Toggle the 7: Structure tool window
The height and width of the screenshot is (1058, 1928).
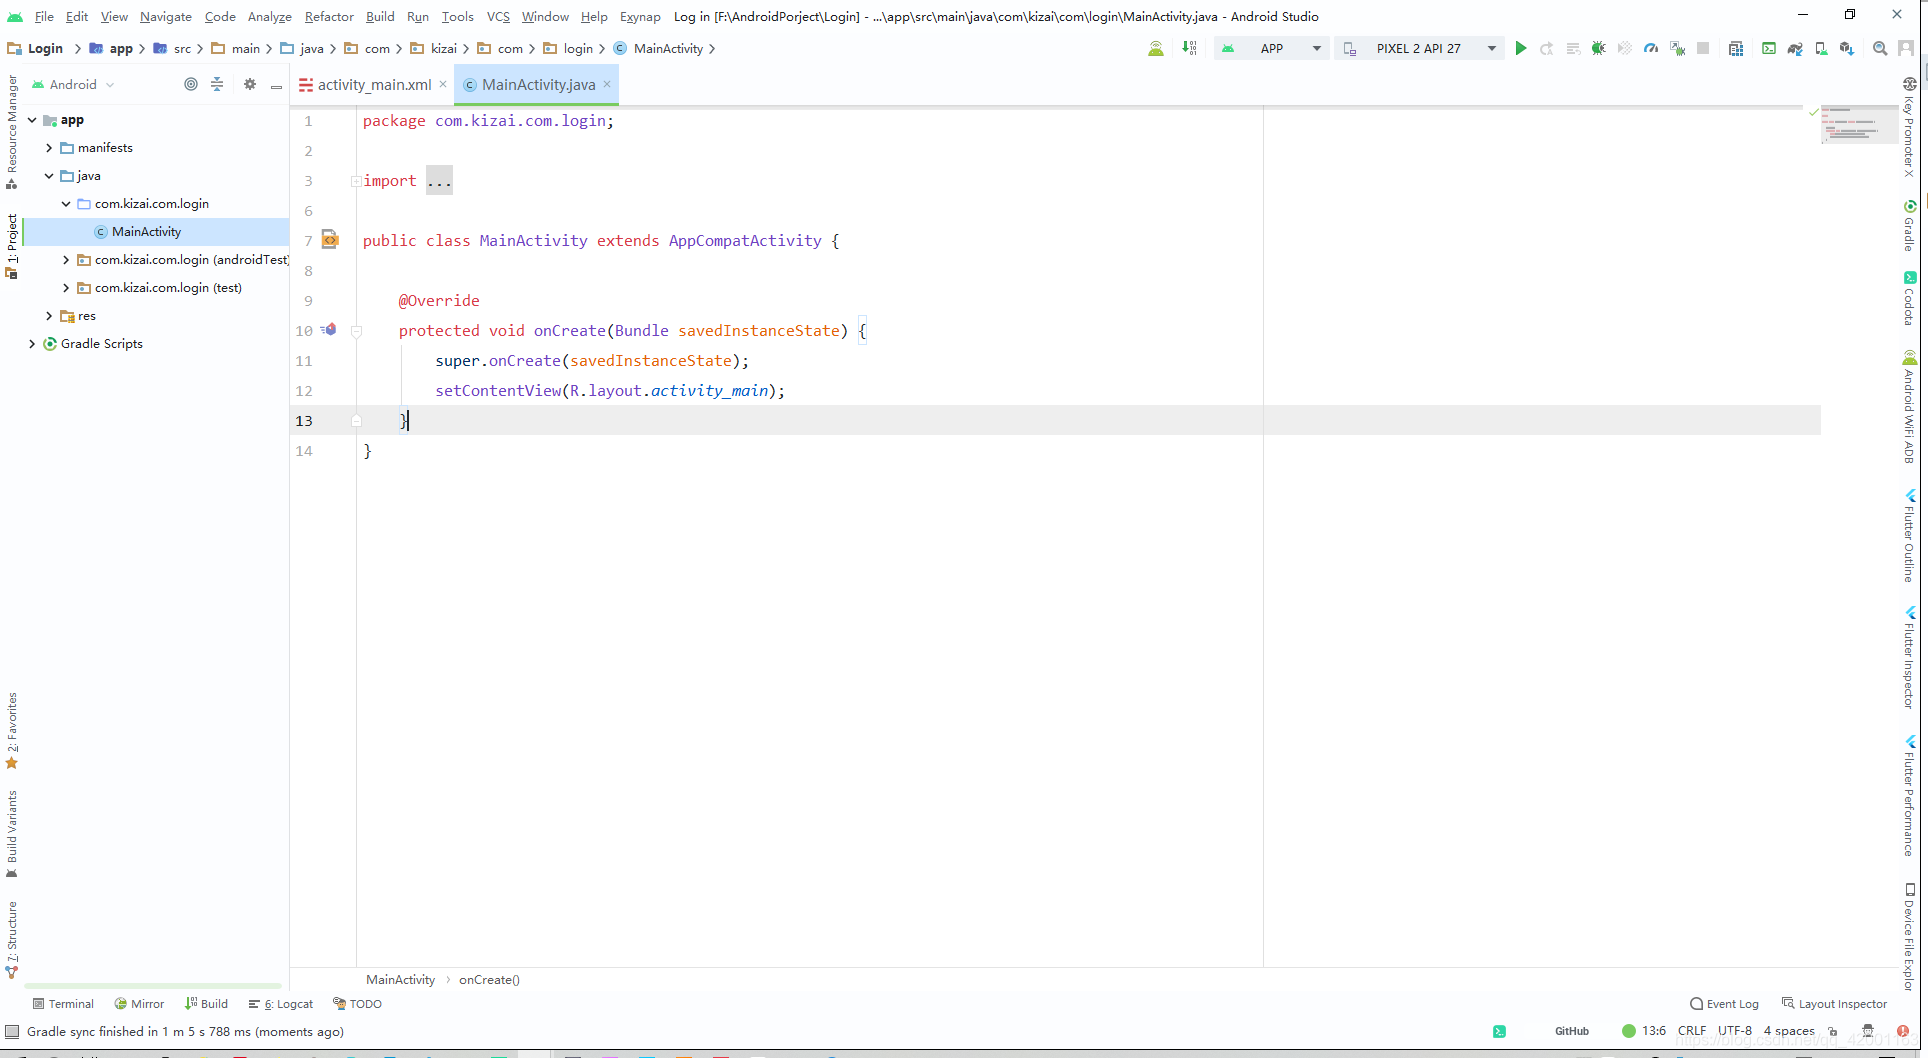(12, 939)
